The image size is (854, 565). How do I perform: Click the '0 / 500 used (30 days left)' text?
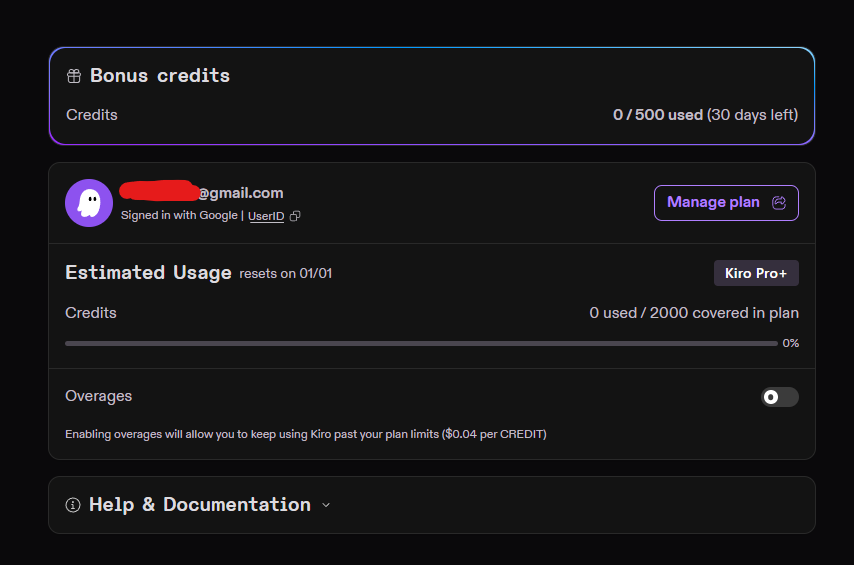pyautogui.click(x=705, y=115)
